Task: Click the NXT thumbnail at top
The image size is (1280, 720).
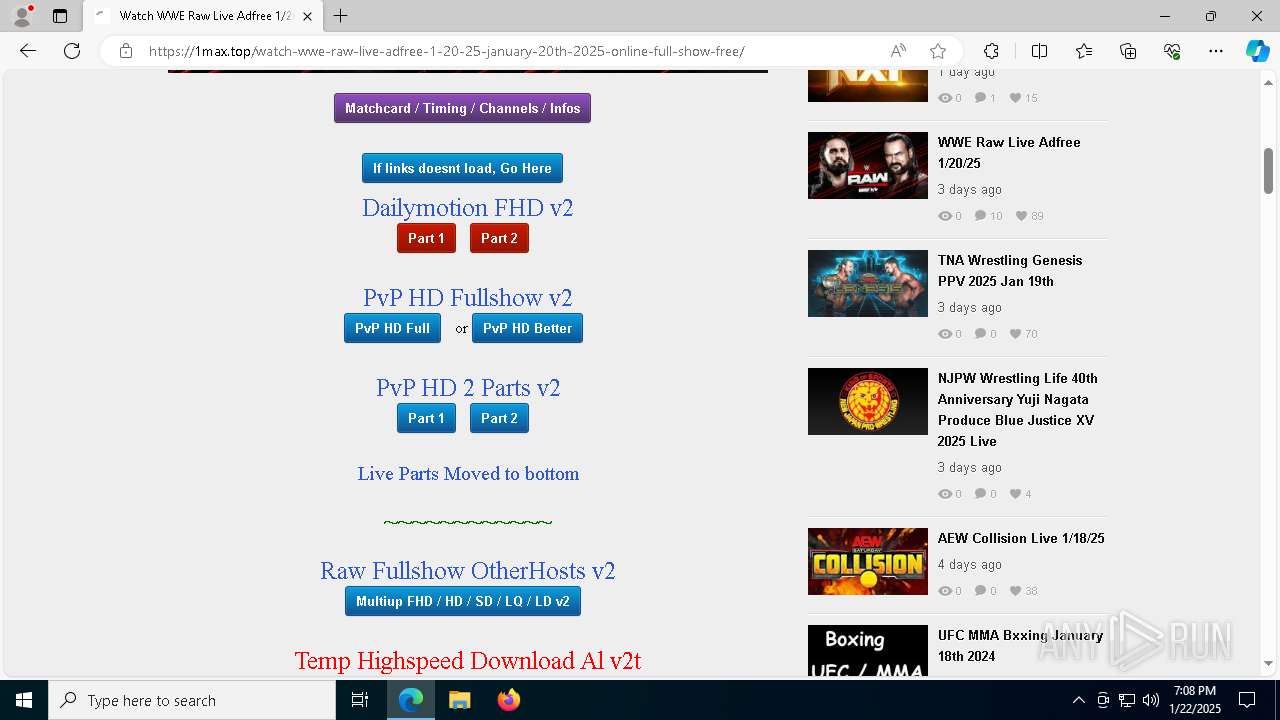Action: 868,86
